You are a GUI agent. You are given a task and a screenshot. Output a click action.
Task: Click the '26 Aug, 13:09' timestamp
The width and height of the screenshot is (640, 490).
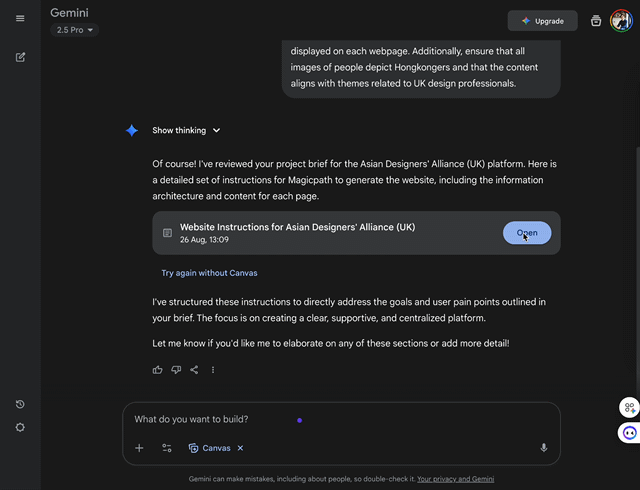(204, 240)
